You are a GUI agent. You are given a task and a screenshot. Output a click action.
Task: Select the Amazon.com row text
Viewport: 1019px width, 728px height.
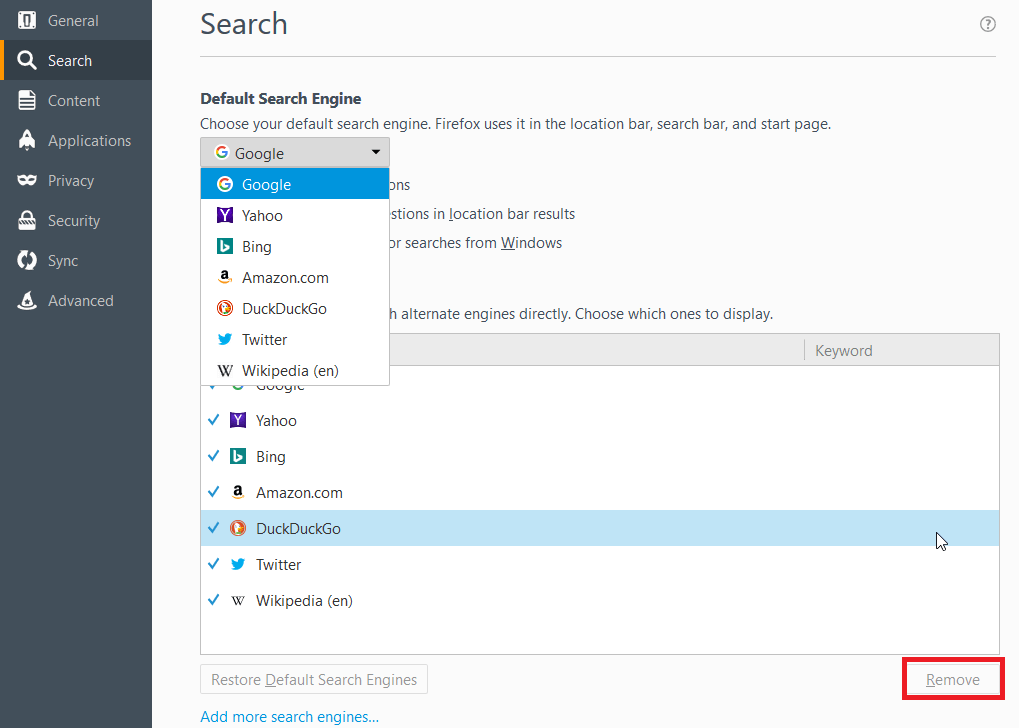coord(299,493)
